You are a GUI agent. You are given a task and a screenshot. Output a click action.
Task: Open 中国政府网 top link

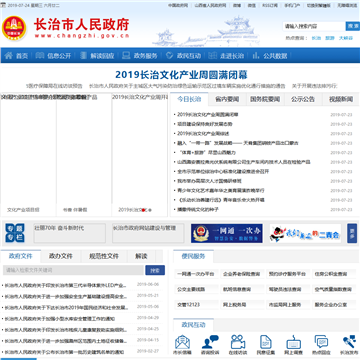click(x=178, y=5)
